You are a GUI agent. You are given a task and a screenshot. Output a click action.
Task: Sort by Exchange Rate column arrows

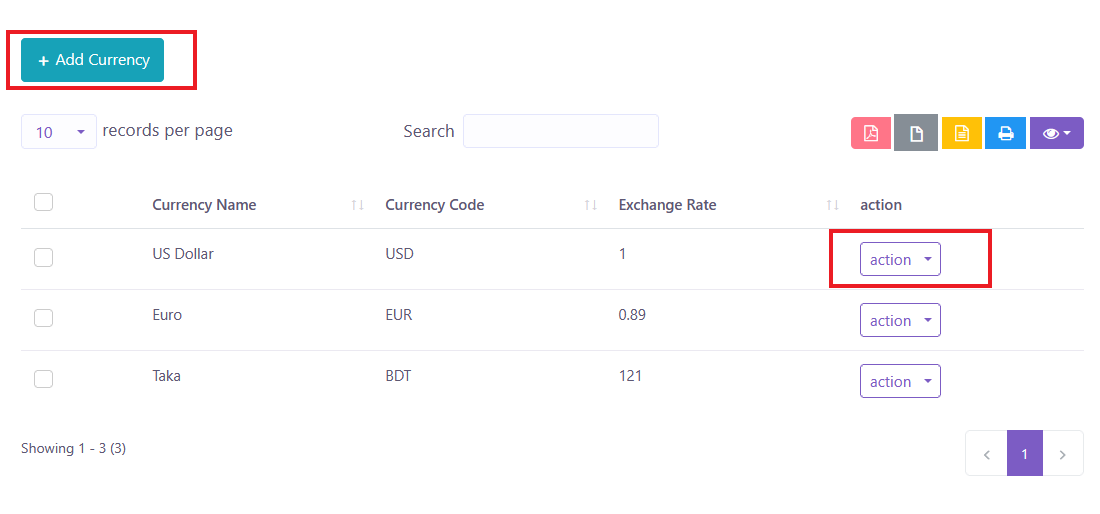click(x=832, y=205)
